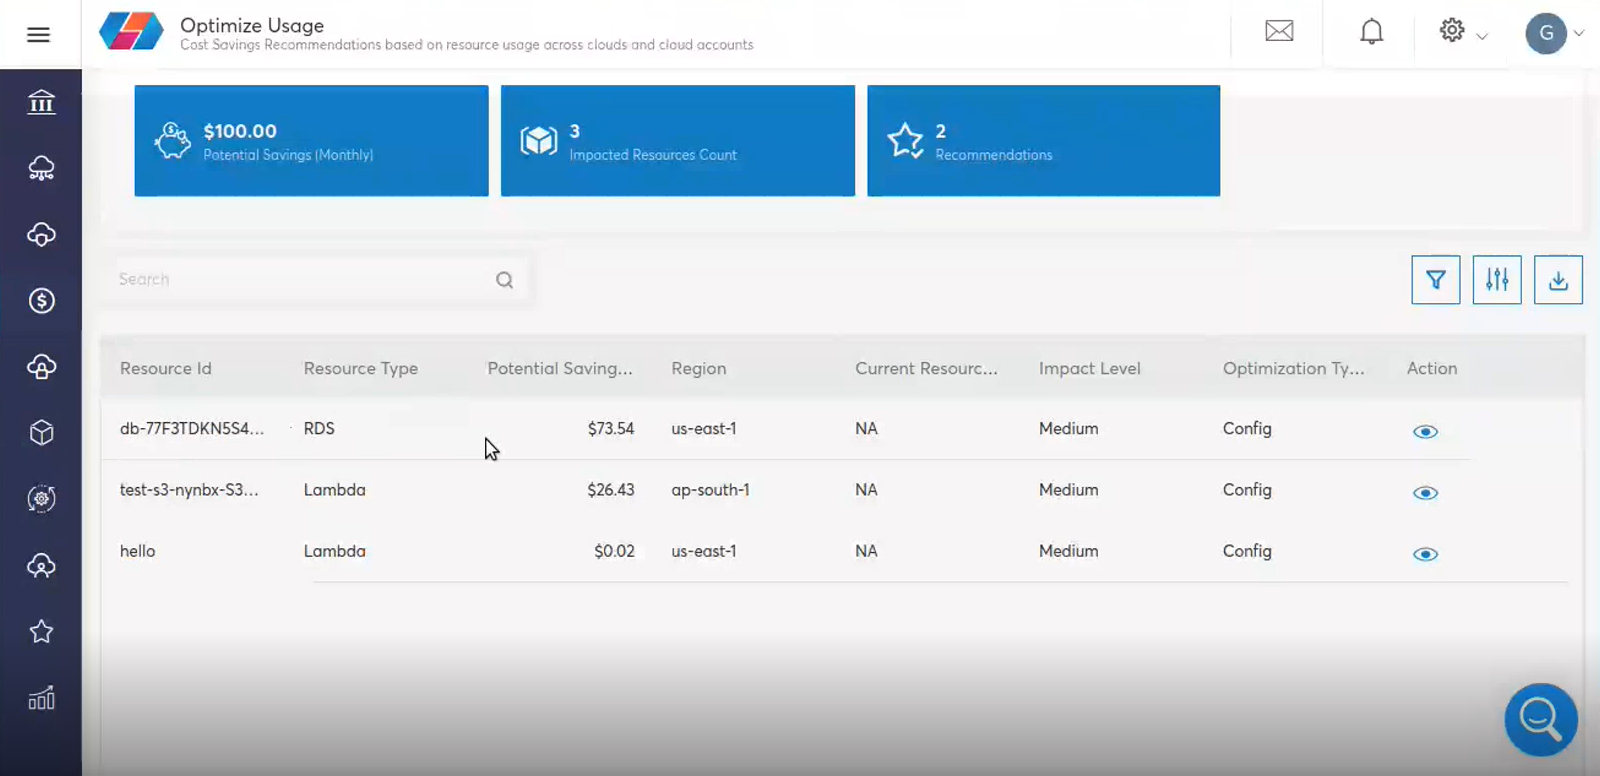Click the piggy bank savings icon
1600x776 pixels.
(173, 141)
